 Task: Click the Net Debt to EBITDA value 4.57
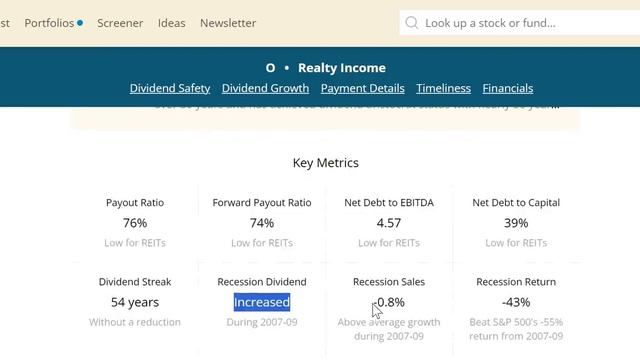[389, 223]
